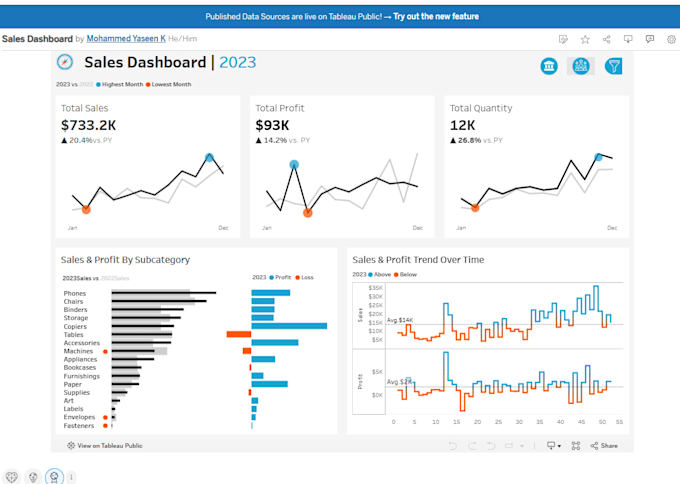The width and height of the screenshot is (680, 484).
Task: Select the Phones black sales bar
Action: coord(164,293)
